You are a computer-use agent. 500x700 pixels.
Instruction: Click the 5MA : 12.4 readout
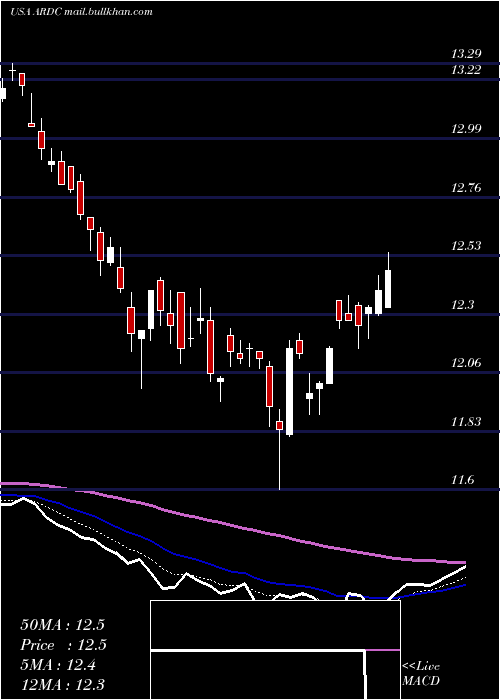coord(58,665)
